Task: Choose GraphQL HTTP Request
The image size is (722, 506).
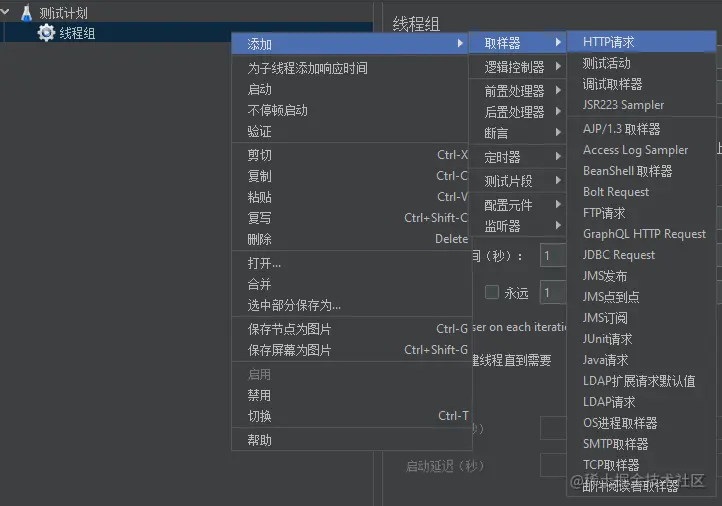Action: (641, 234)
